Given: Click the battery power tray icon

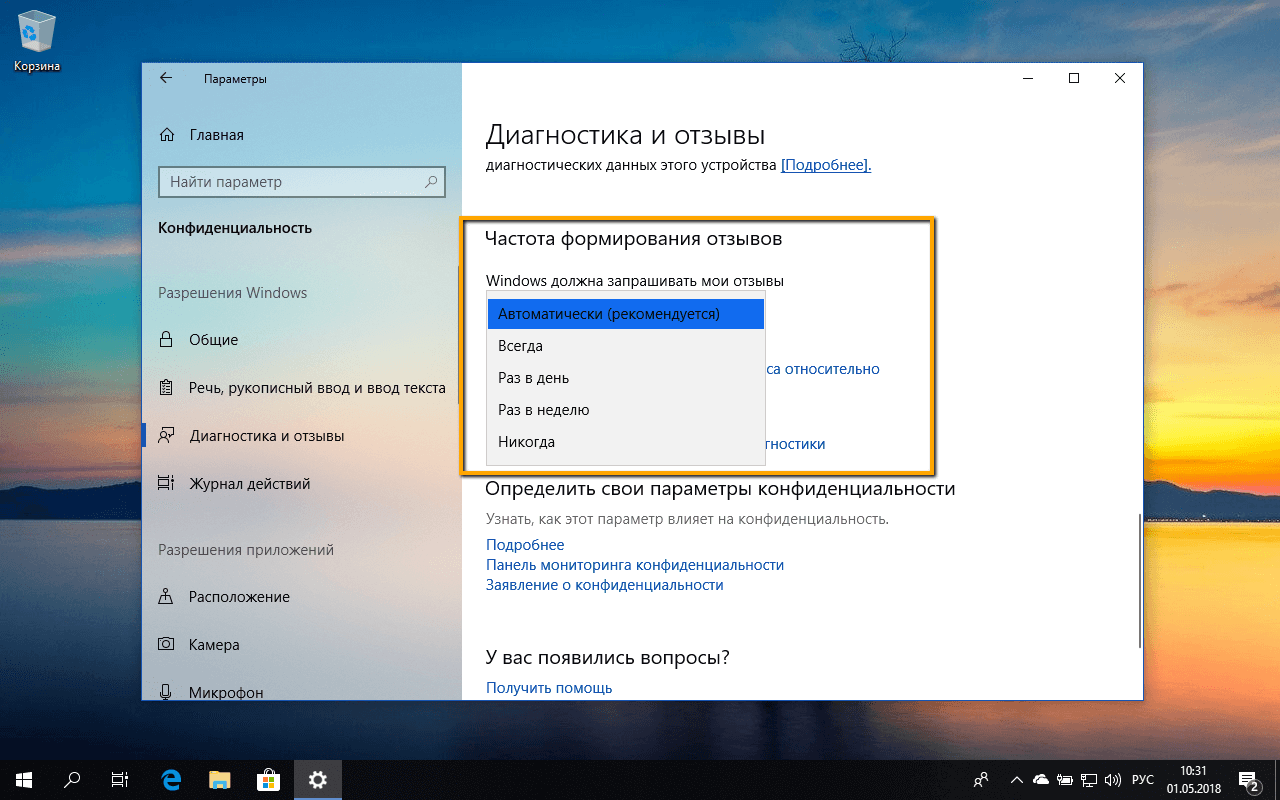Looking at the screenshot, I should pos(1066,780).
